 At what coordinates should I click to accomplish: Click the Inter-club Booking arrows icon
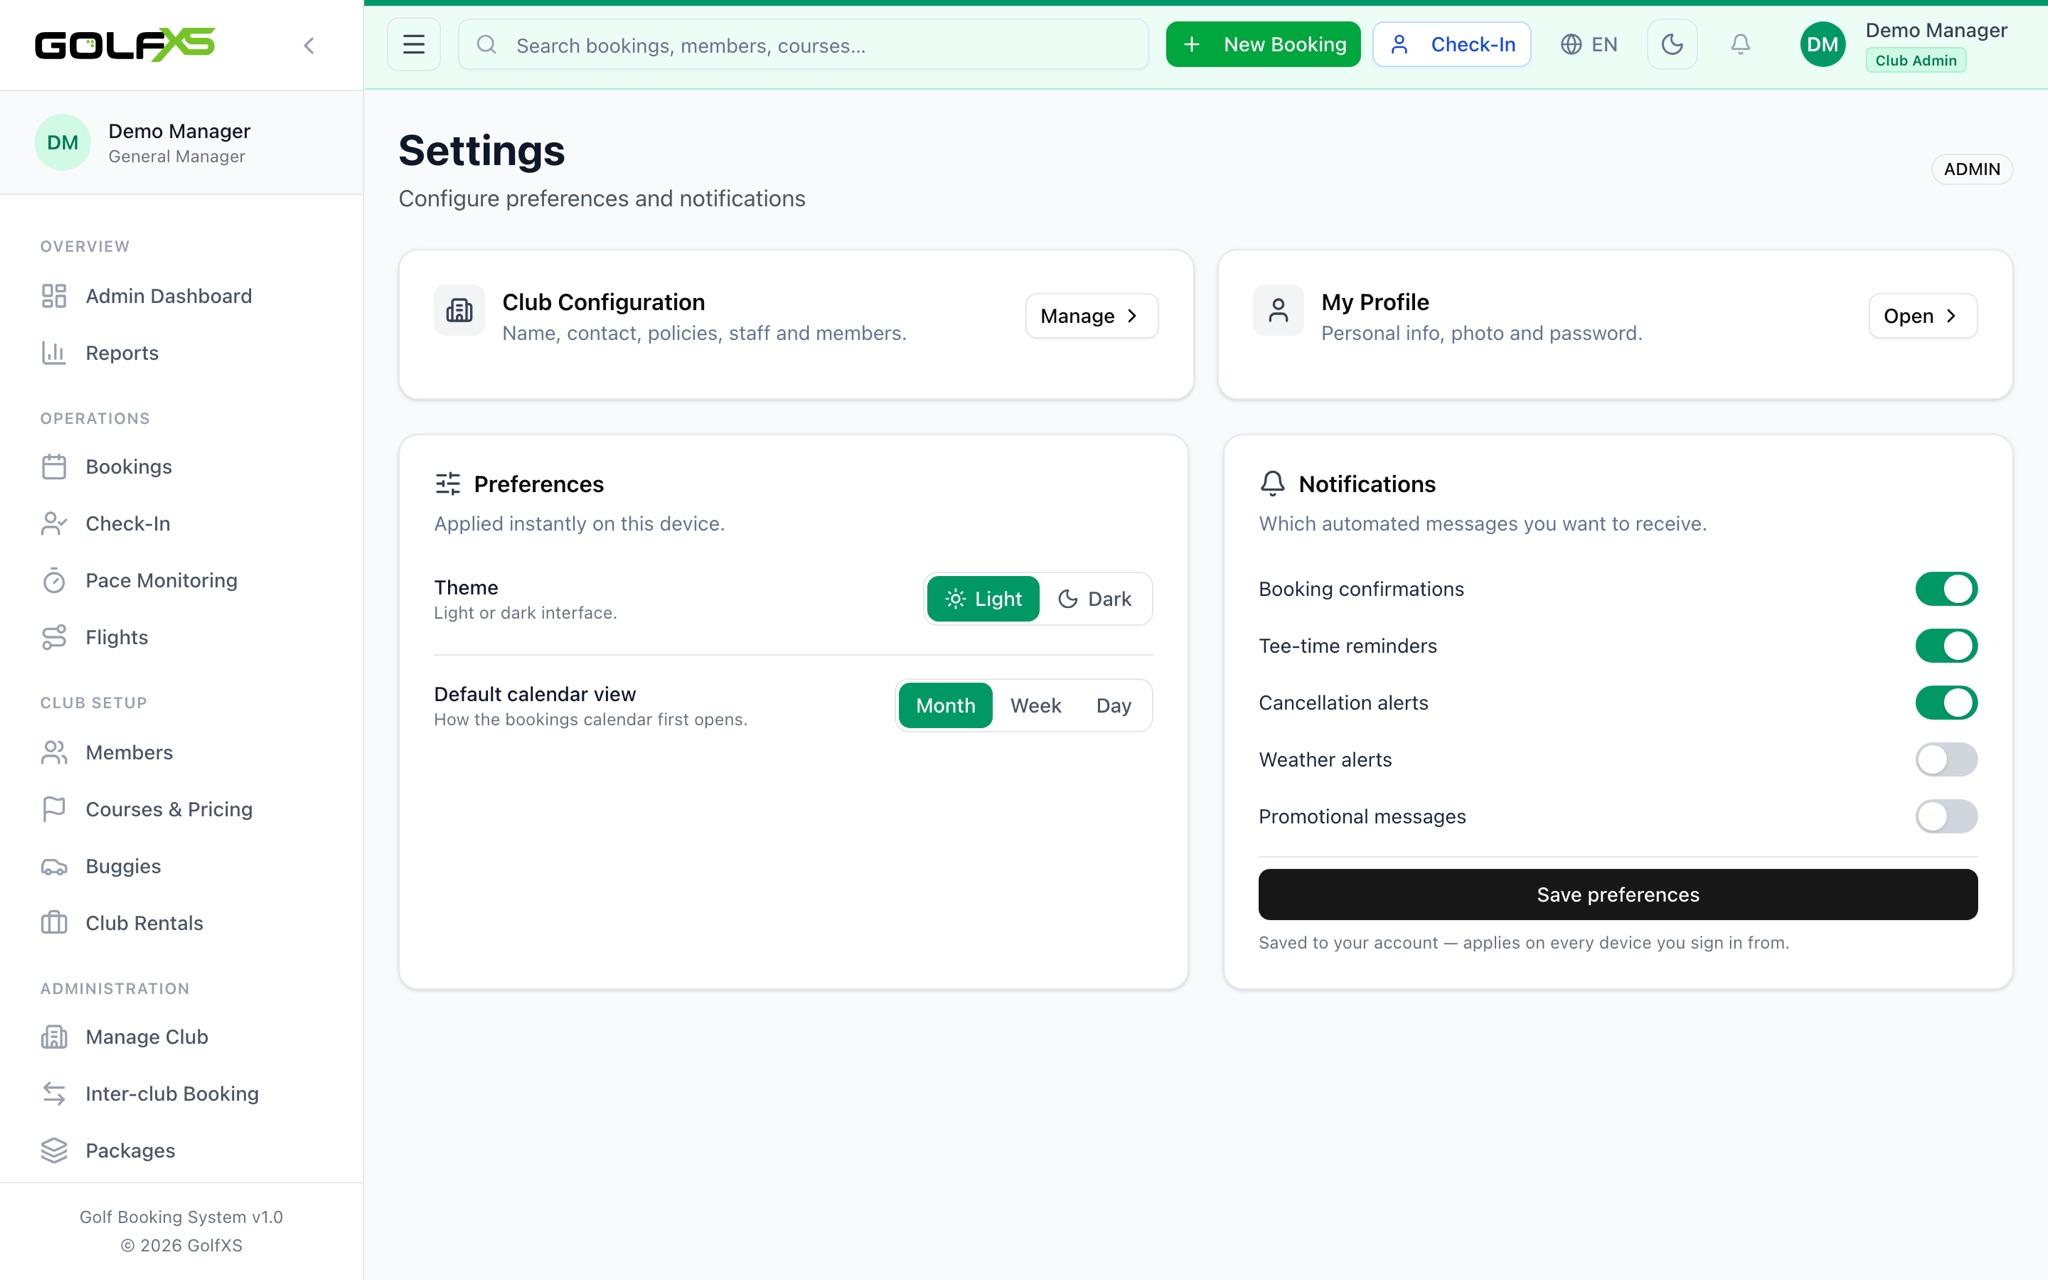pos(54,1094)
